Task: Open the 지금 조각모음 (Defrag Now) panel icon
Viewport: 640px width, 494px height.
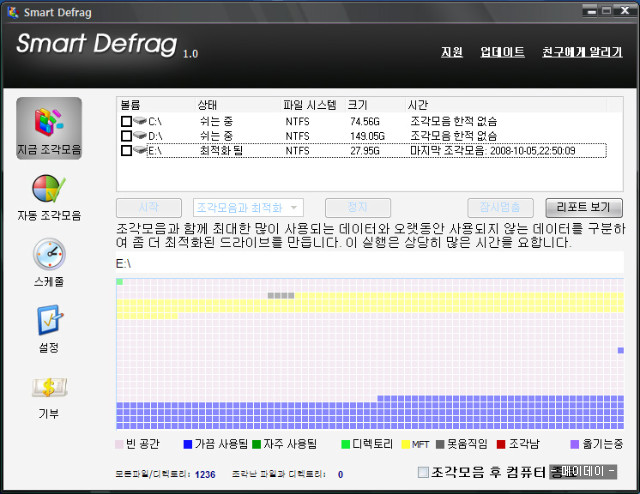Action: click(x=49, y=128)
